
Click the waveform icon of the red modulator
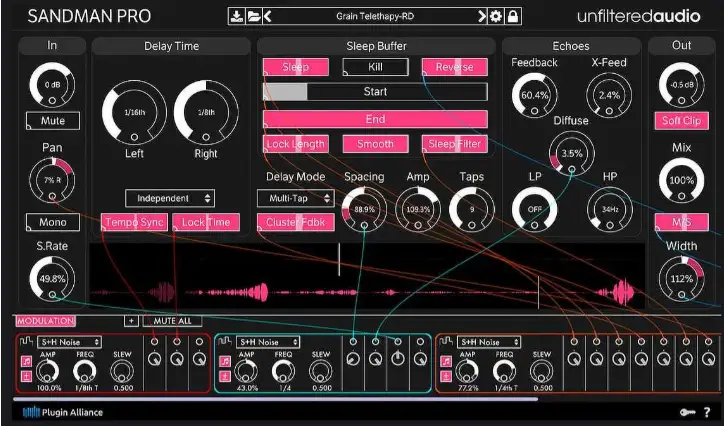26,342
